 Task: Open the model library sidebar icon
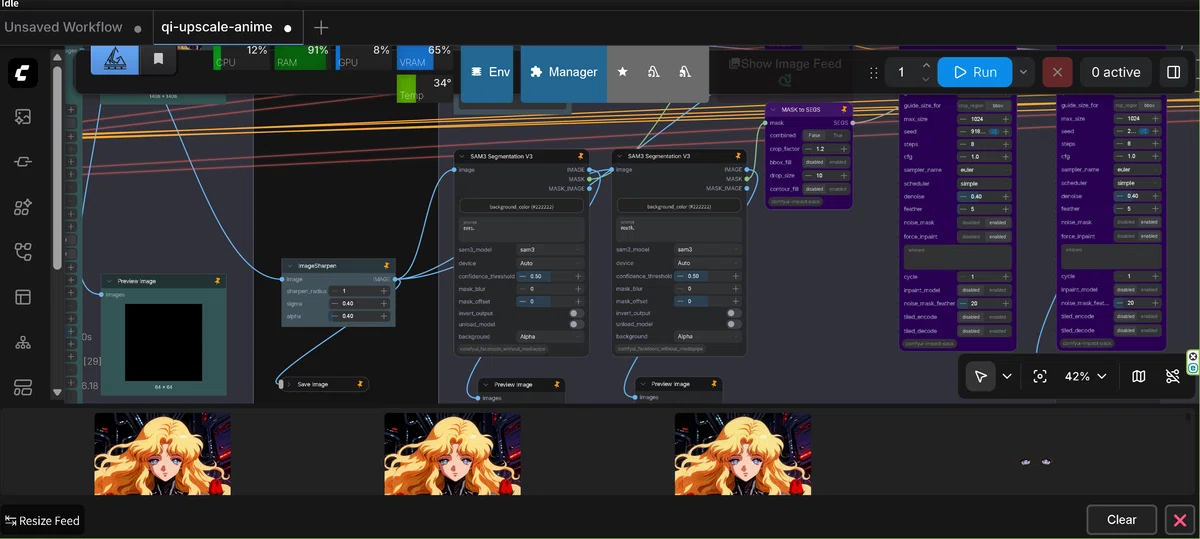[x=23, y=207]
